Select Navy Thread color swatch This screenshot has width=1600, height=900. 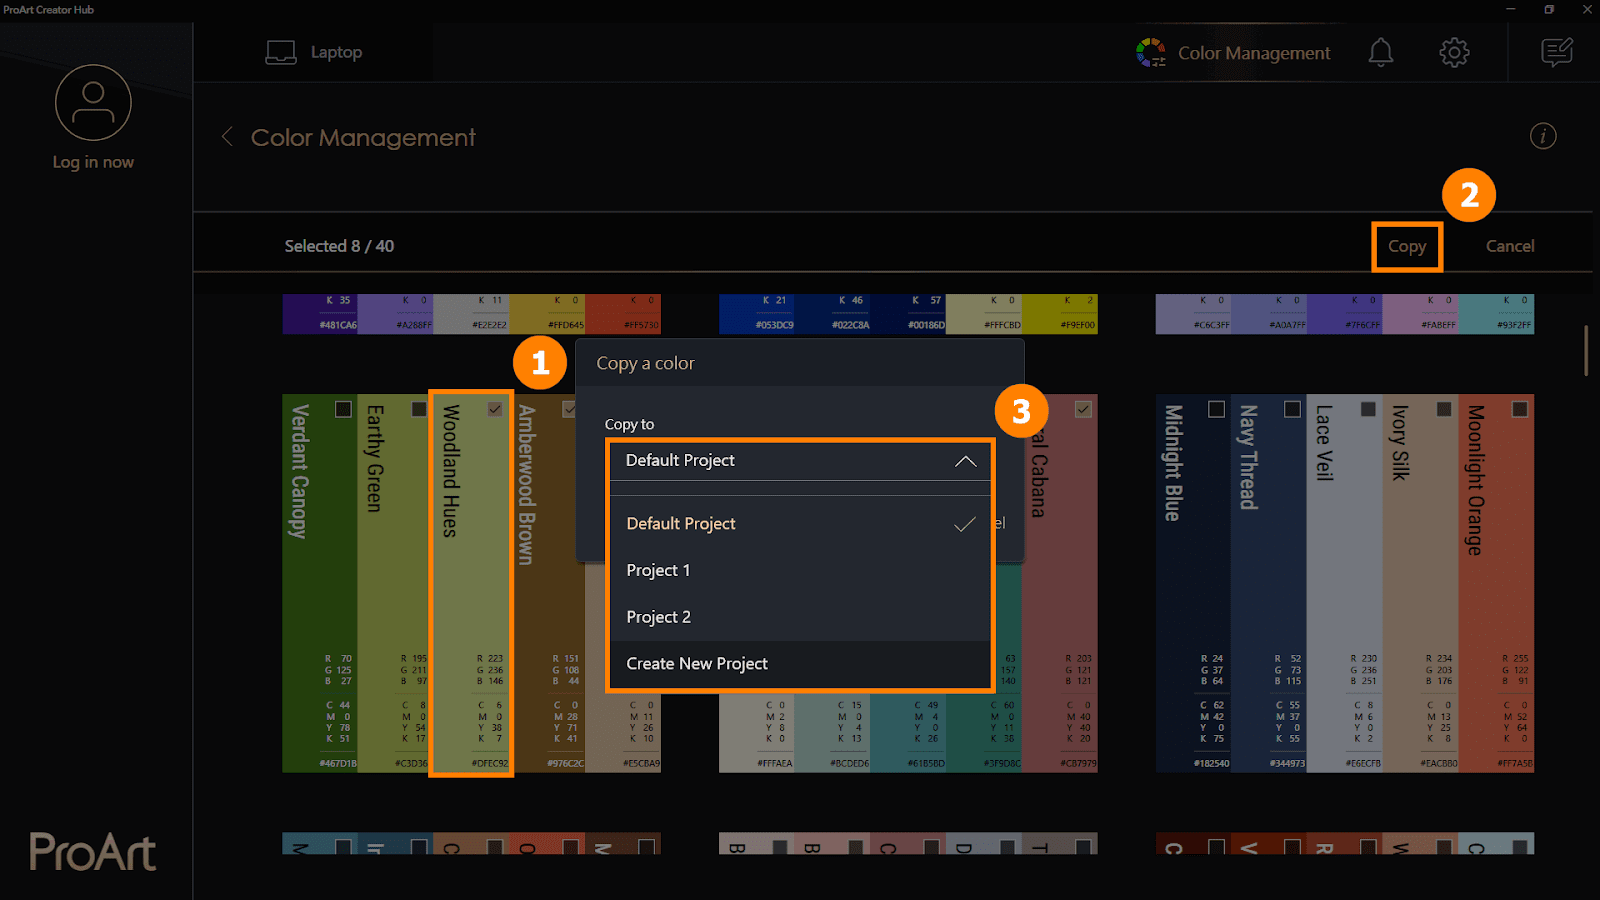(x=1269, y=583)
